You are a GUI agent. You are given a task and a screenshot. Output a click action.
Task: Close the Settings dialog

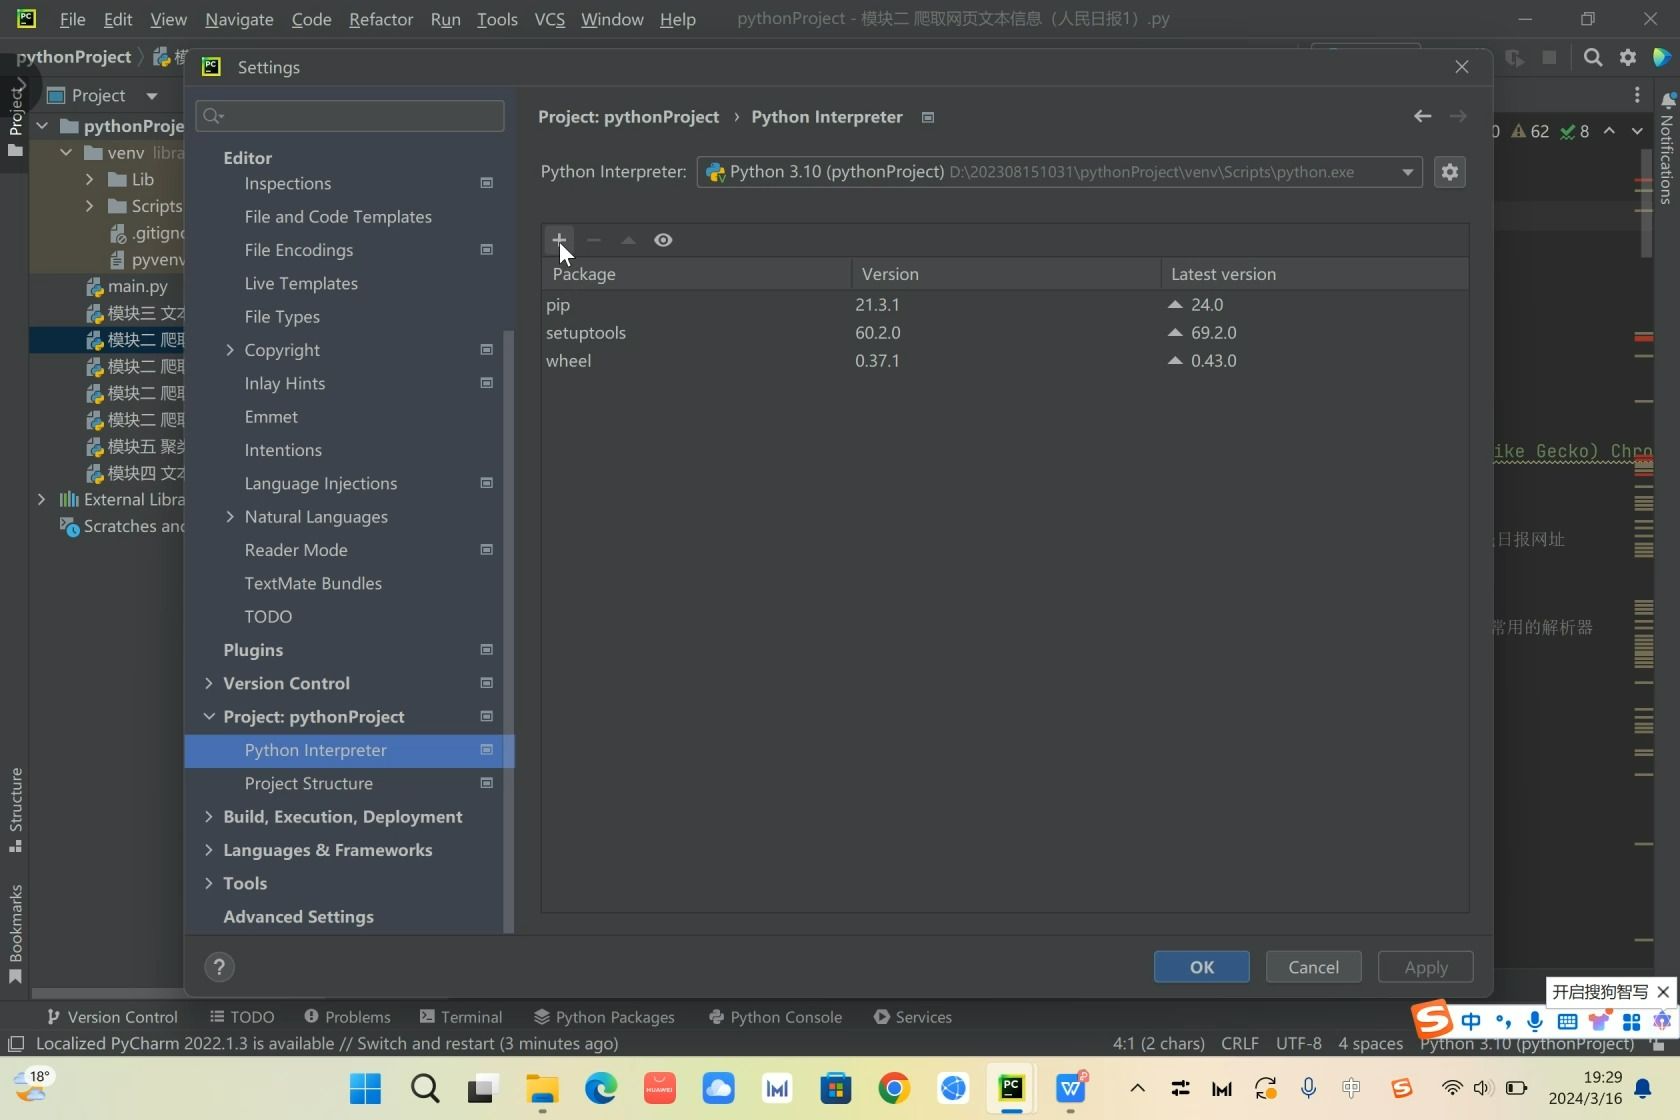(1462, 67)
